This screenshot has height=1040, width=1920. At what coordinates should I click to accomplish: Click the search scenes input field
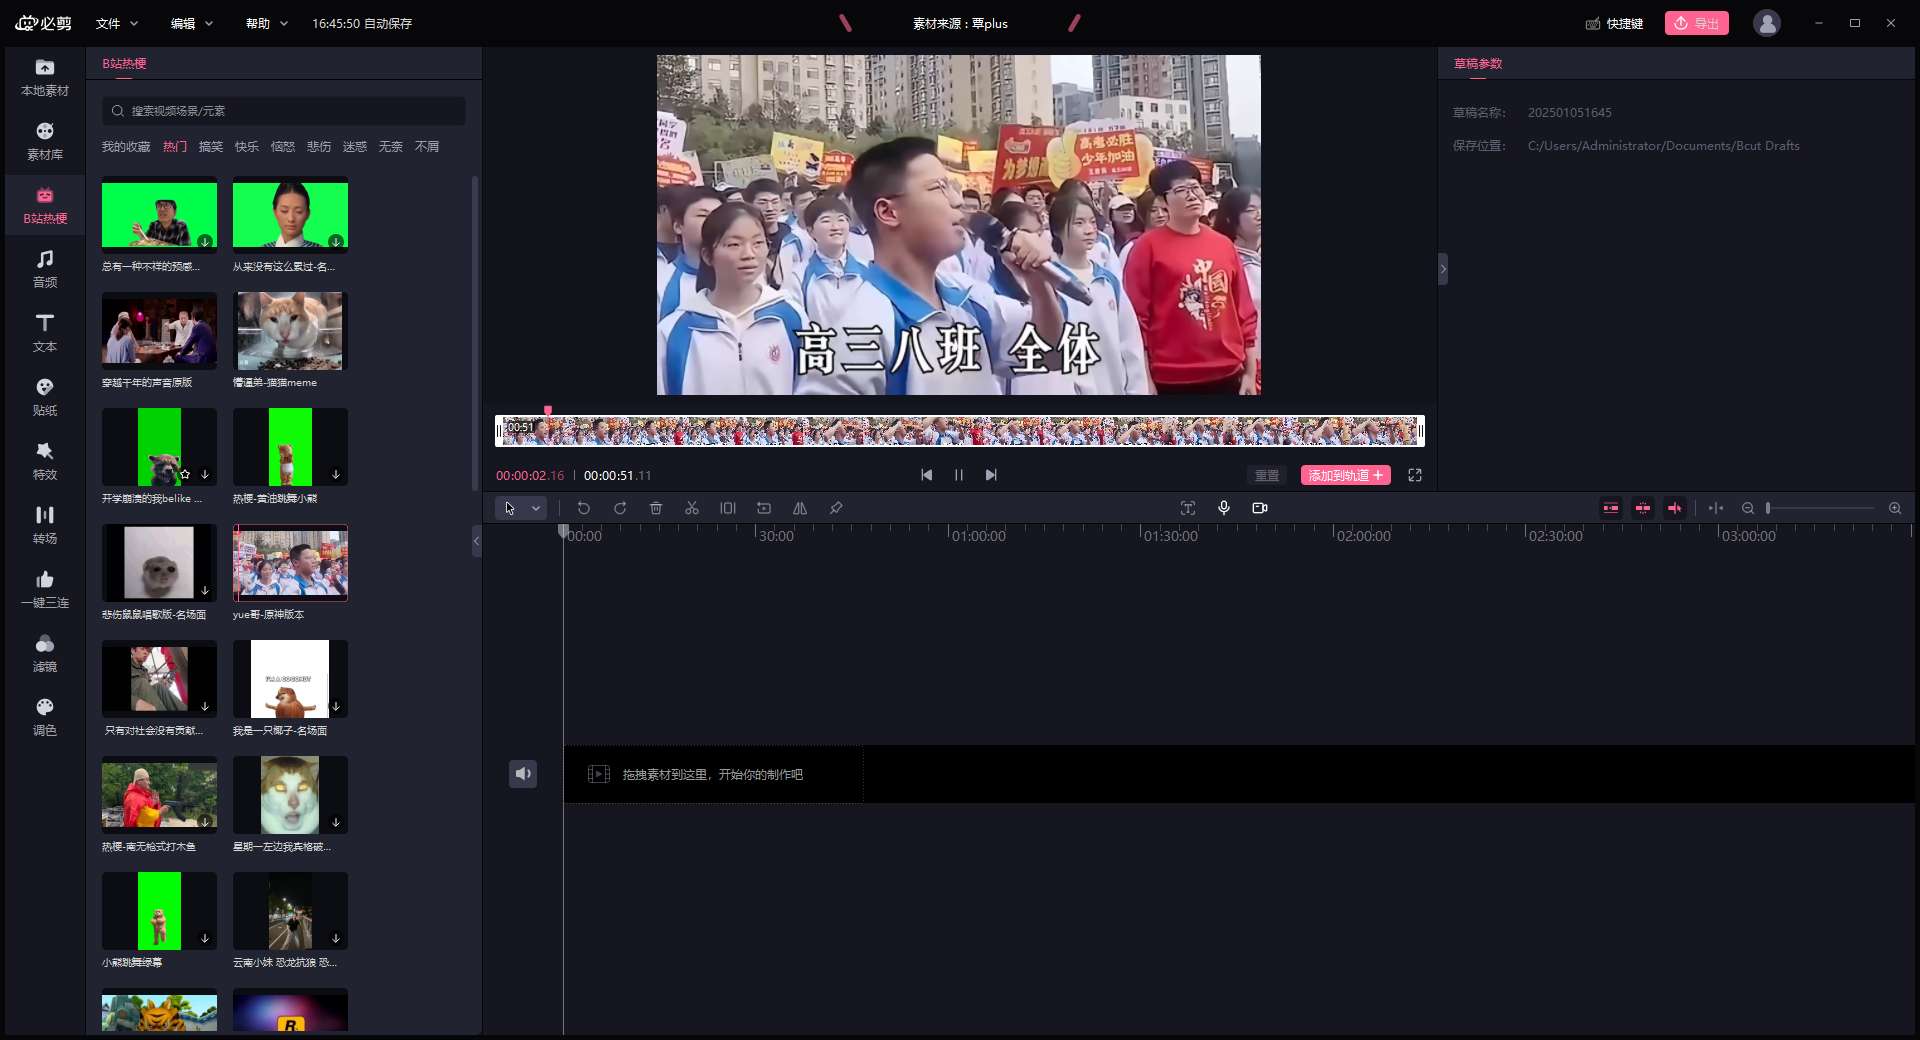(x=283, y=111)
